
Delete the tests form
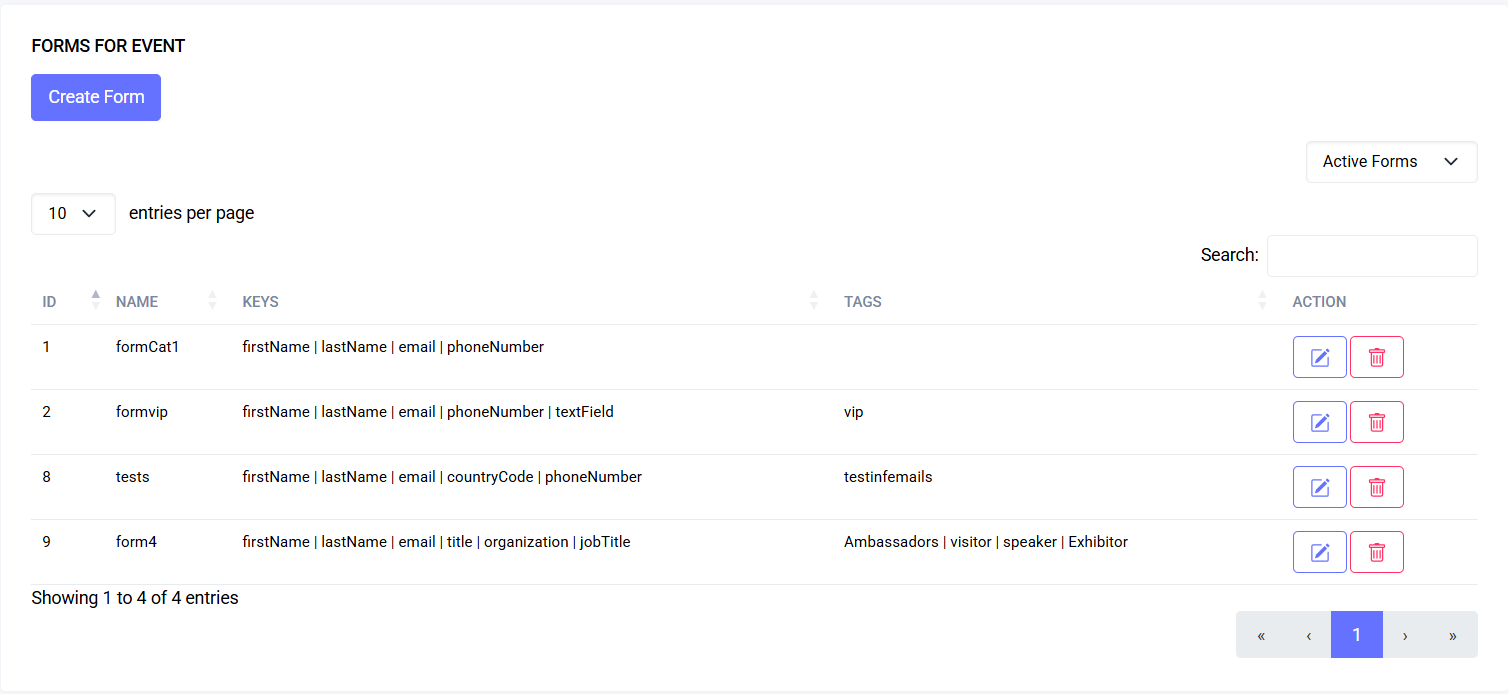click(x=1377, y=486)
